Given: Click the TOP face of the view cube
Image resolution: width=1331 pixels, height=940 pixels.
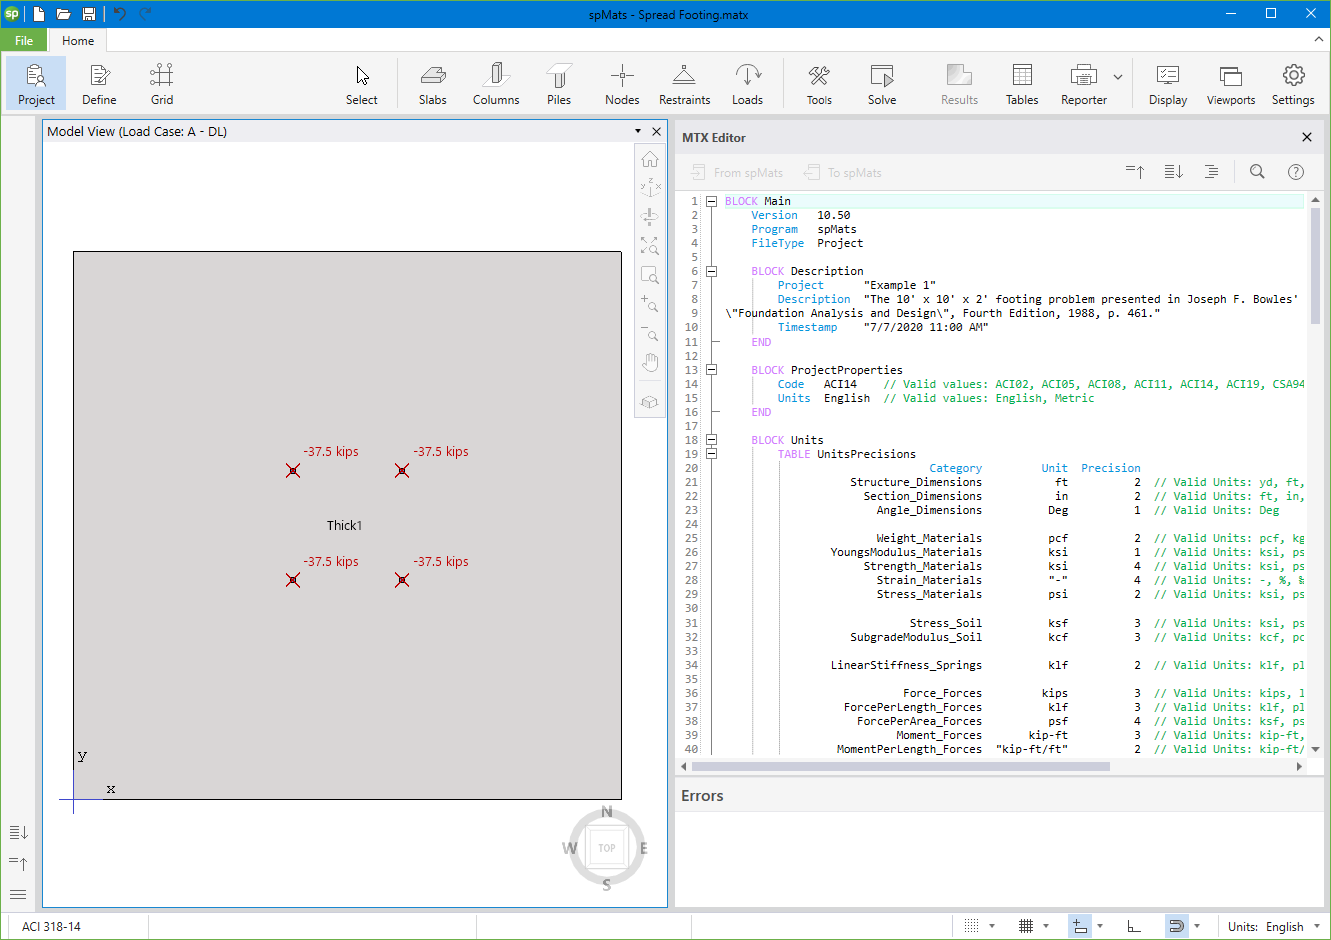Looking at the screenshot, I should pyautogui.click(x=607, y=848).
